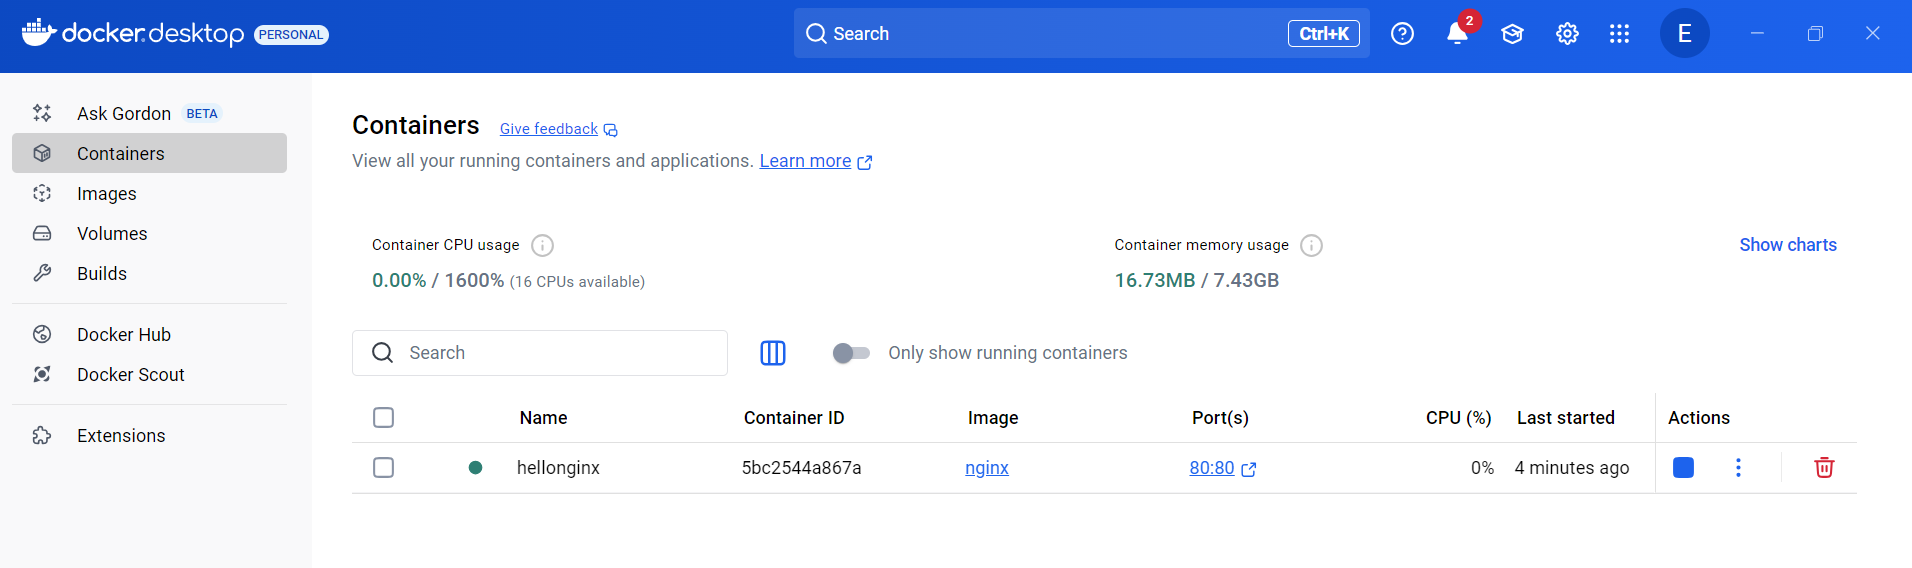Click the Learn more link

click(805, 161)
